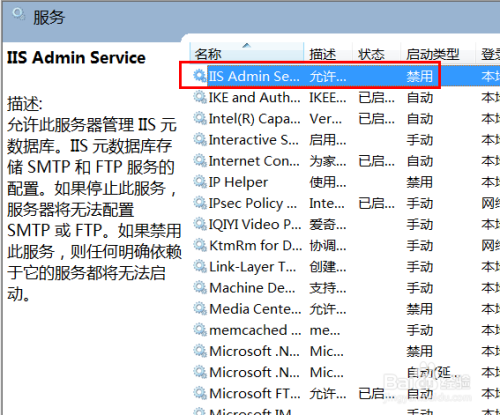The height and width of the screenshot is (415, 500).
Task: Select the IP Helper service name
Action: tap(238, 182)
